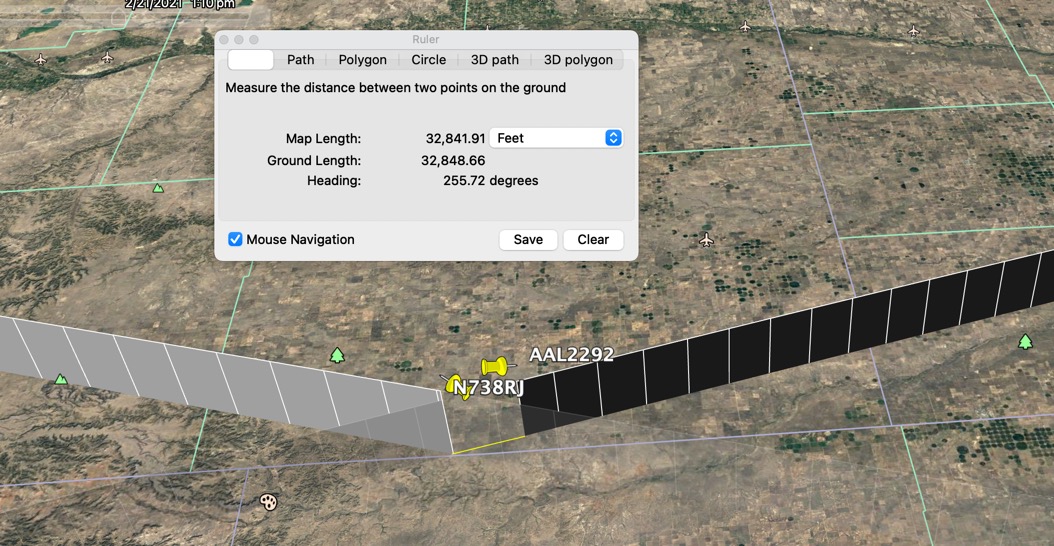Viewport: 1054px width, 546px height.
Task: Click the green triangle icon left of the Ruler dialog
Action: (158, 187)
